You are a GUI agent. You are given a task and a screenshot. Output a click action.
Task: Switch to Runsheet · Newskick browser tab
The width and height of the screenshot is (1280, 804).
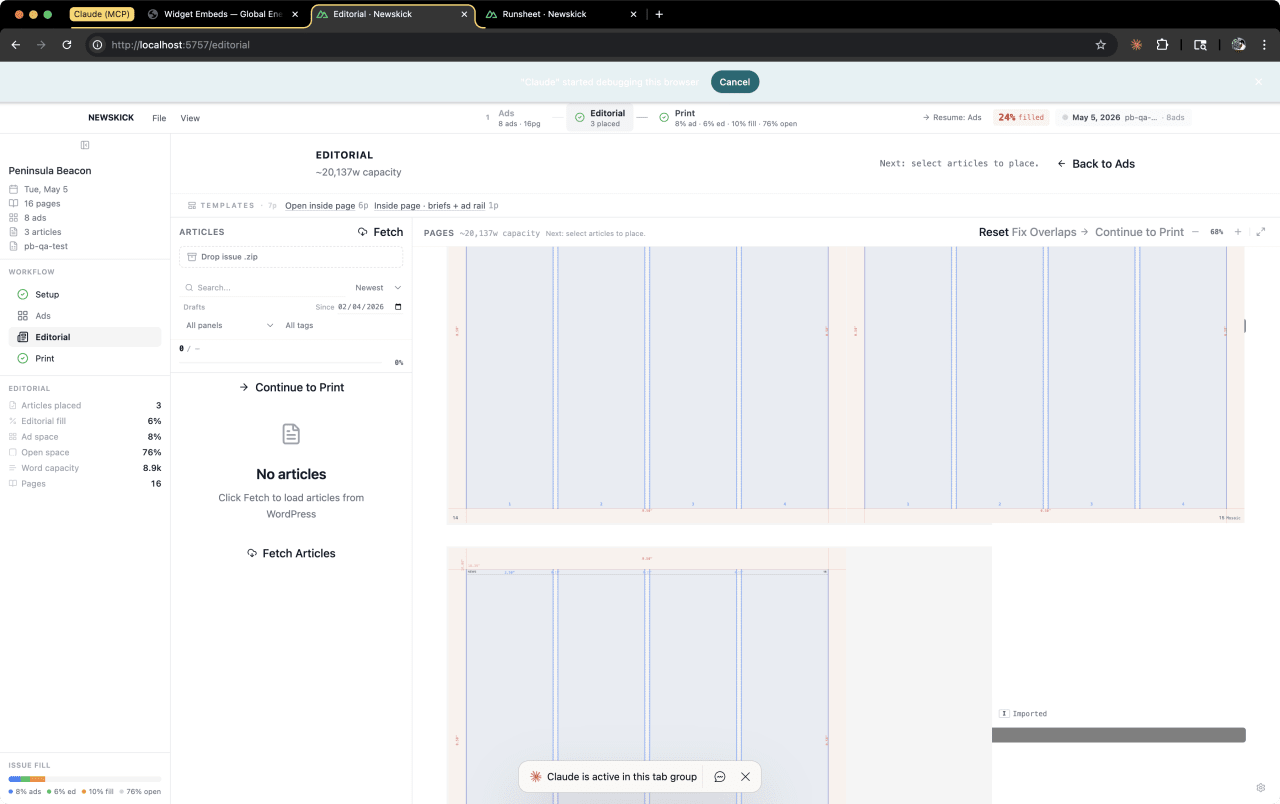tap(560, 15)
